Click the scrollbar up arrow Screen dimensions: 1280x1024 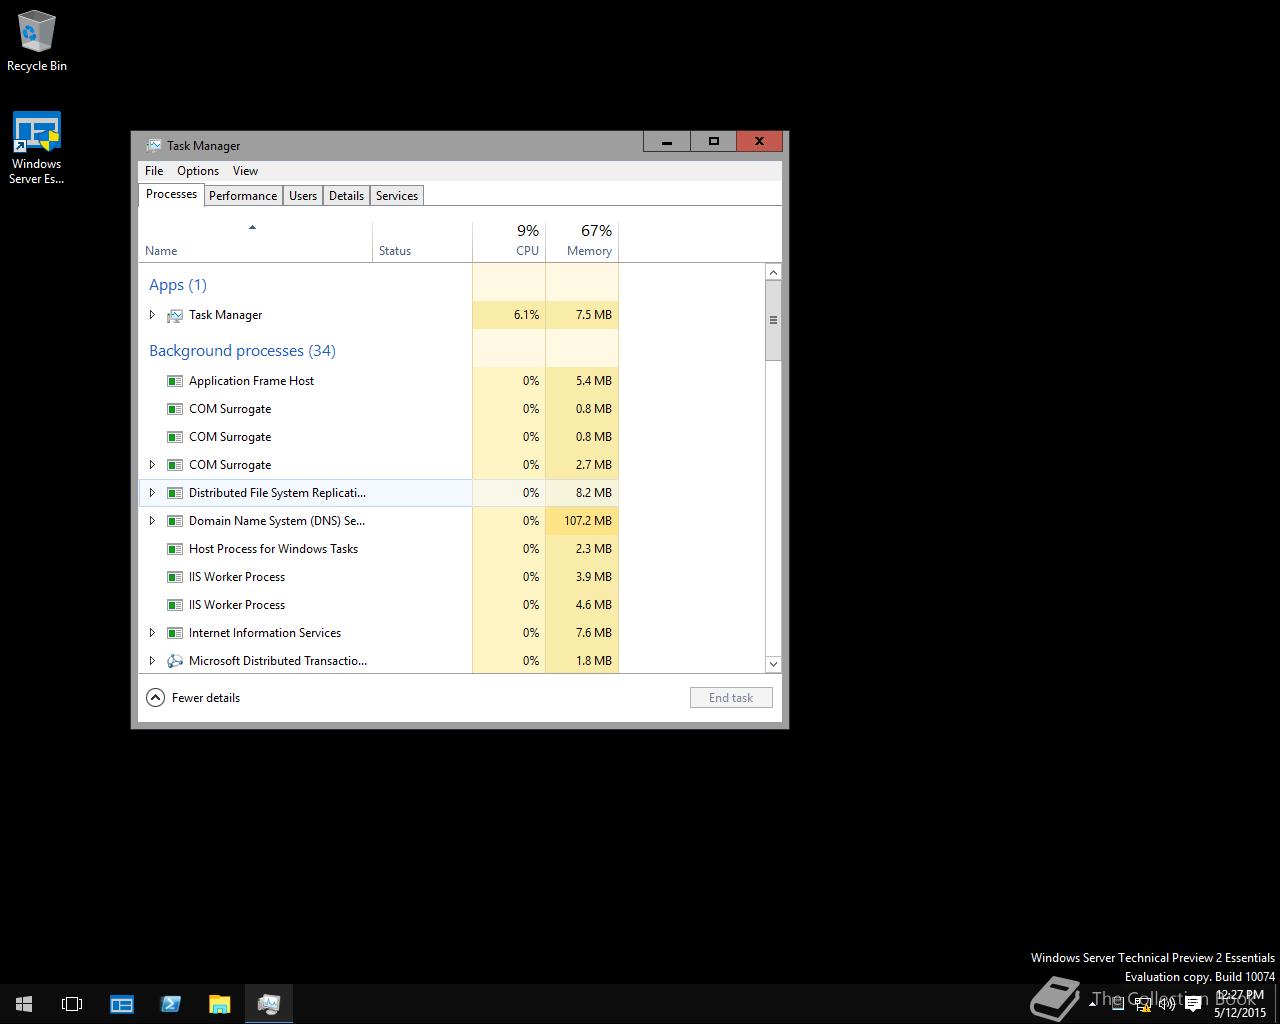tap(773, 272)
